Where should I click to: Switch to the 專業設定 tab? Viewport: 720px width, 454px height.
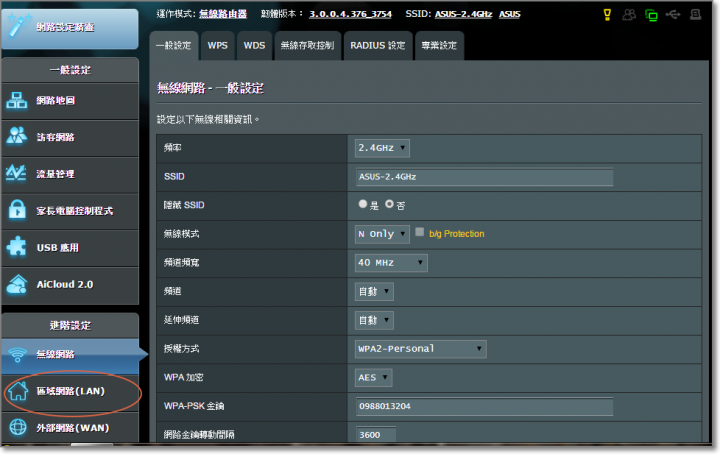(439, 45)
